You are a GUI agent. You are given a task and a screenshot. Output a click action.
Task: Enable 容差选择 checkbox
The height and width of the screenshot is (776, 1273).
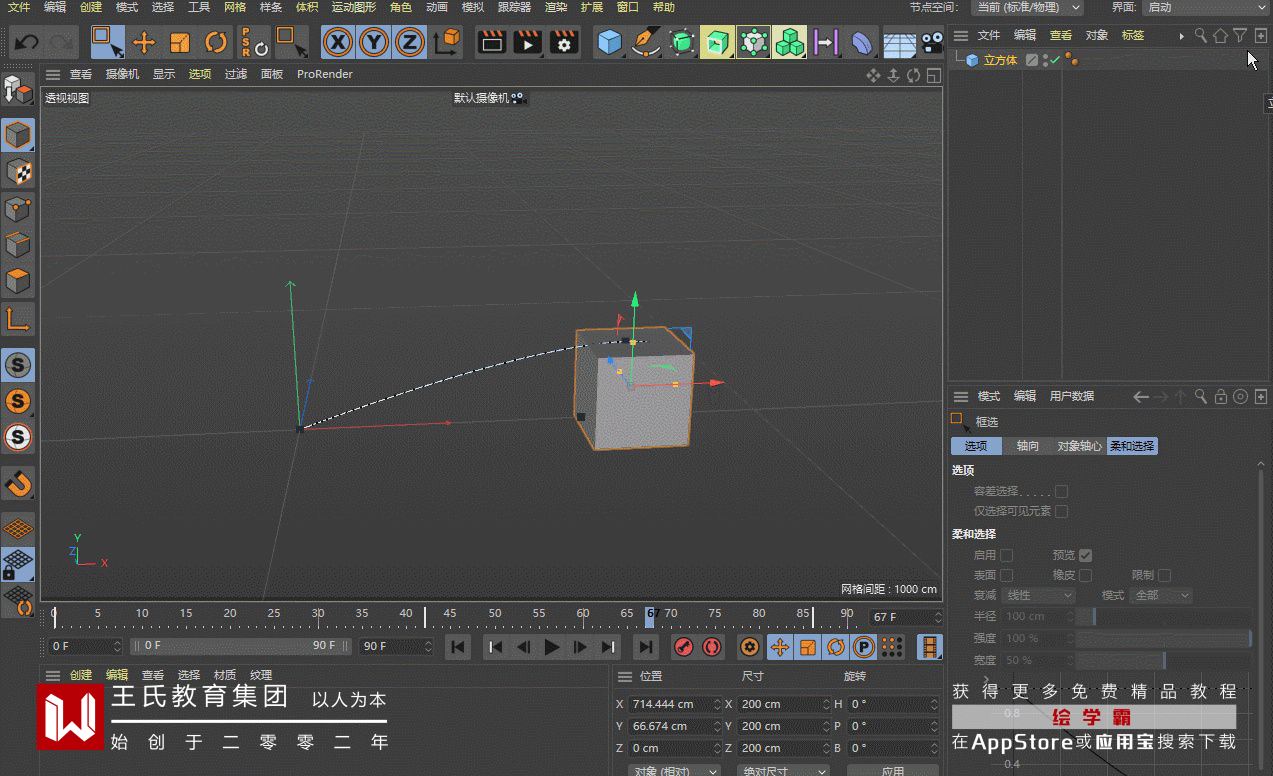click(x=1062, y=491)
